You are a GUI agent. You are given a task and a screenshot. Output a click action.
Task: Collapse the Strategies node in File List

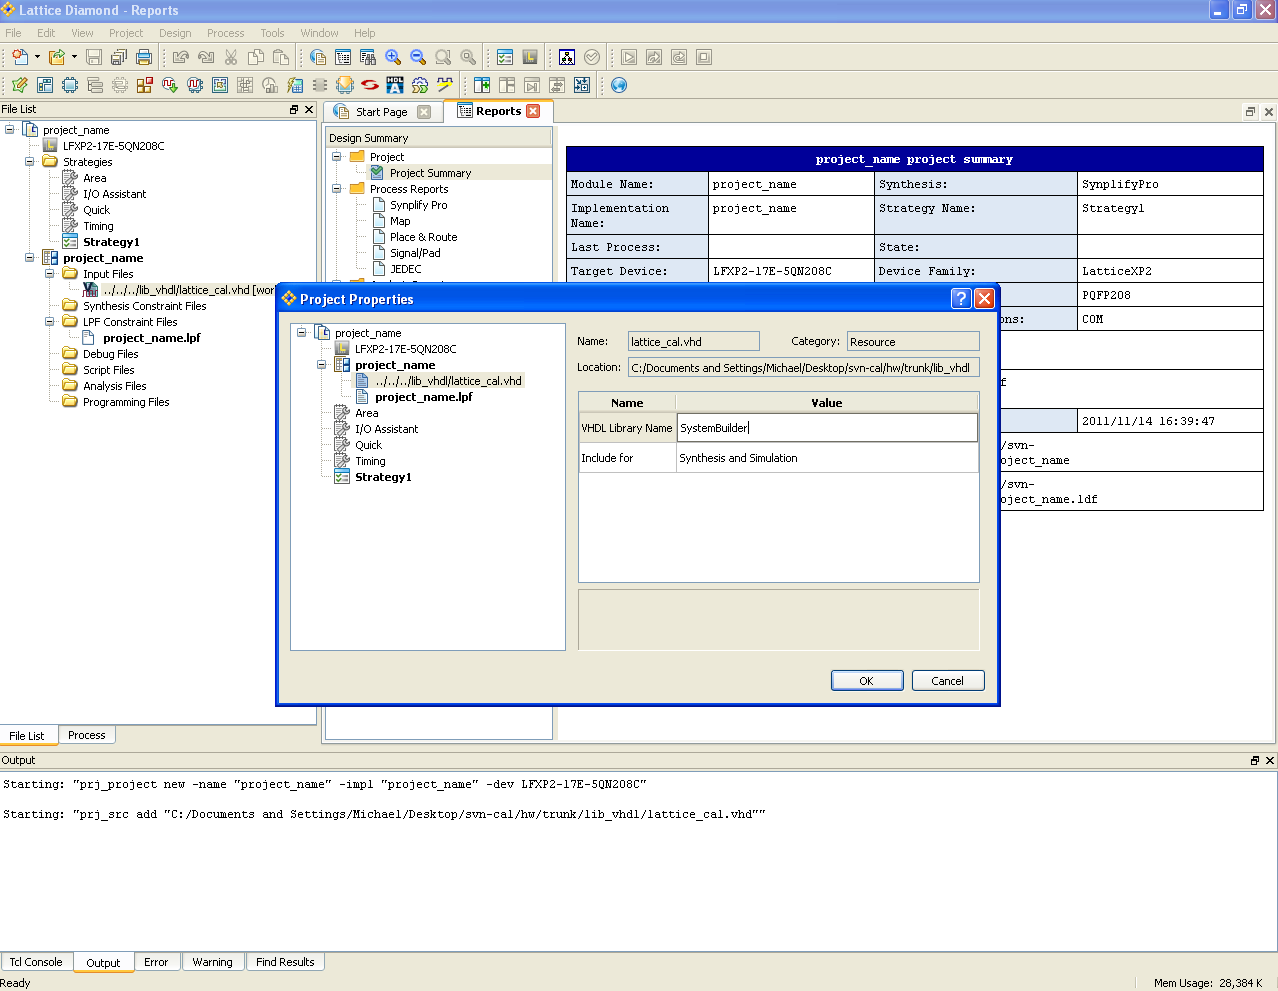tap(30, 161)
